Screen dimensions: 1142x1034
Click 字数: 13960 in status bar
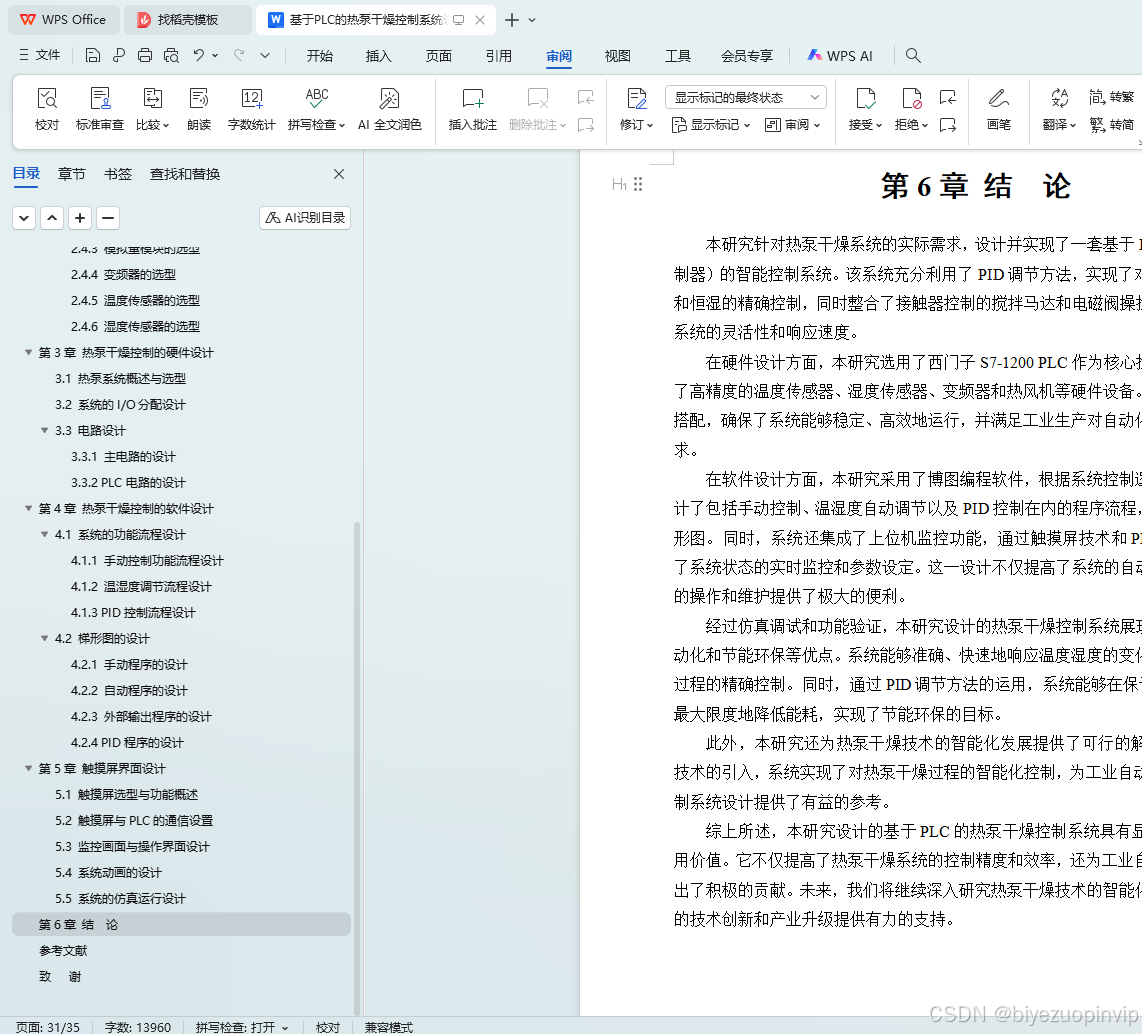(138, 1027)
